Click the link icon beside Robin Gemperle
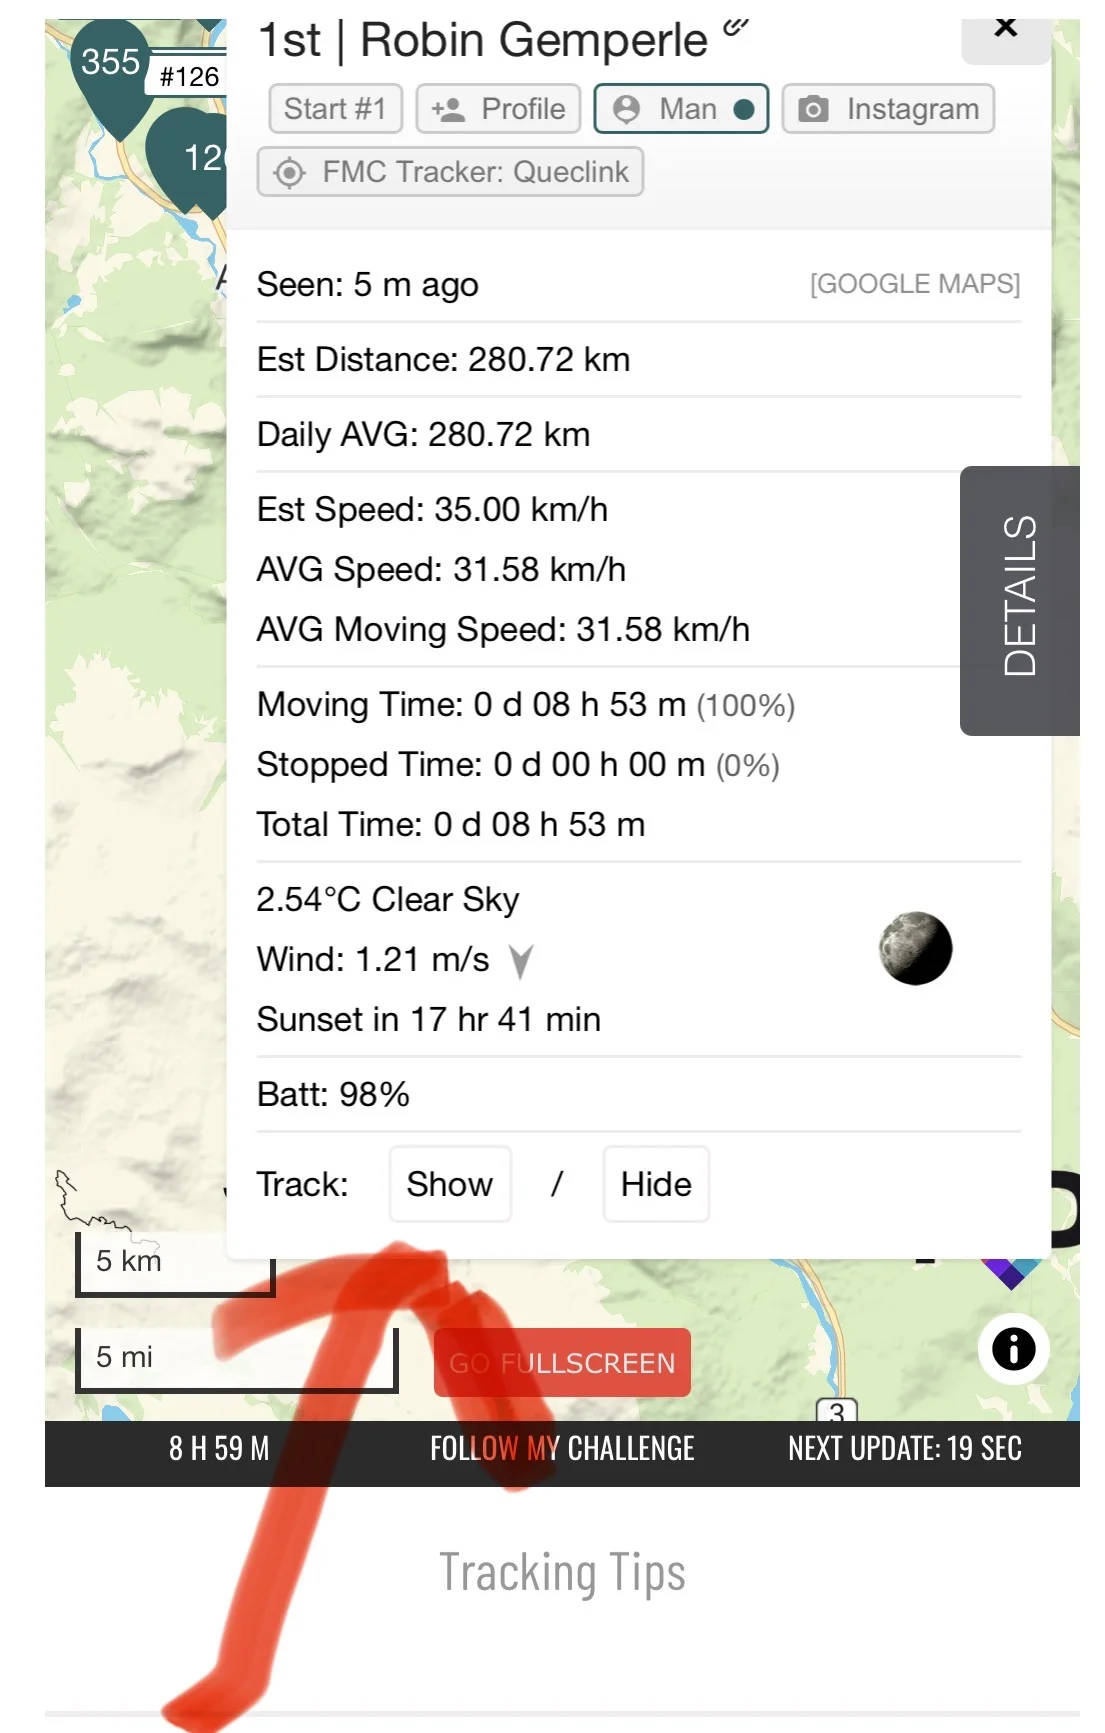The height and width of the screenshot is (1733, 1105). click(736, 27)
